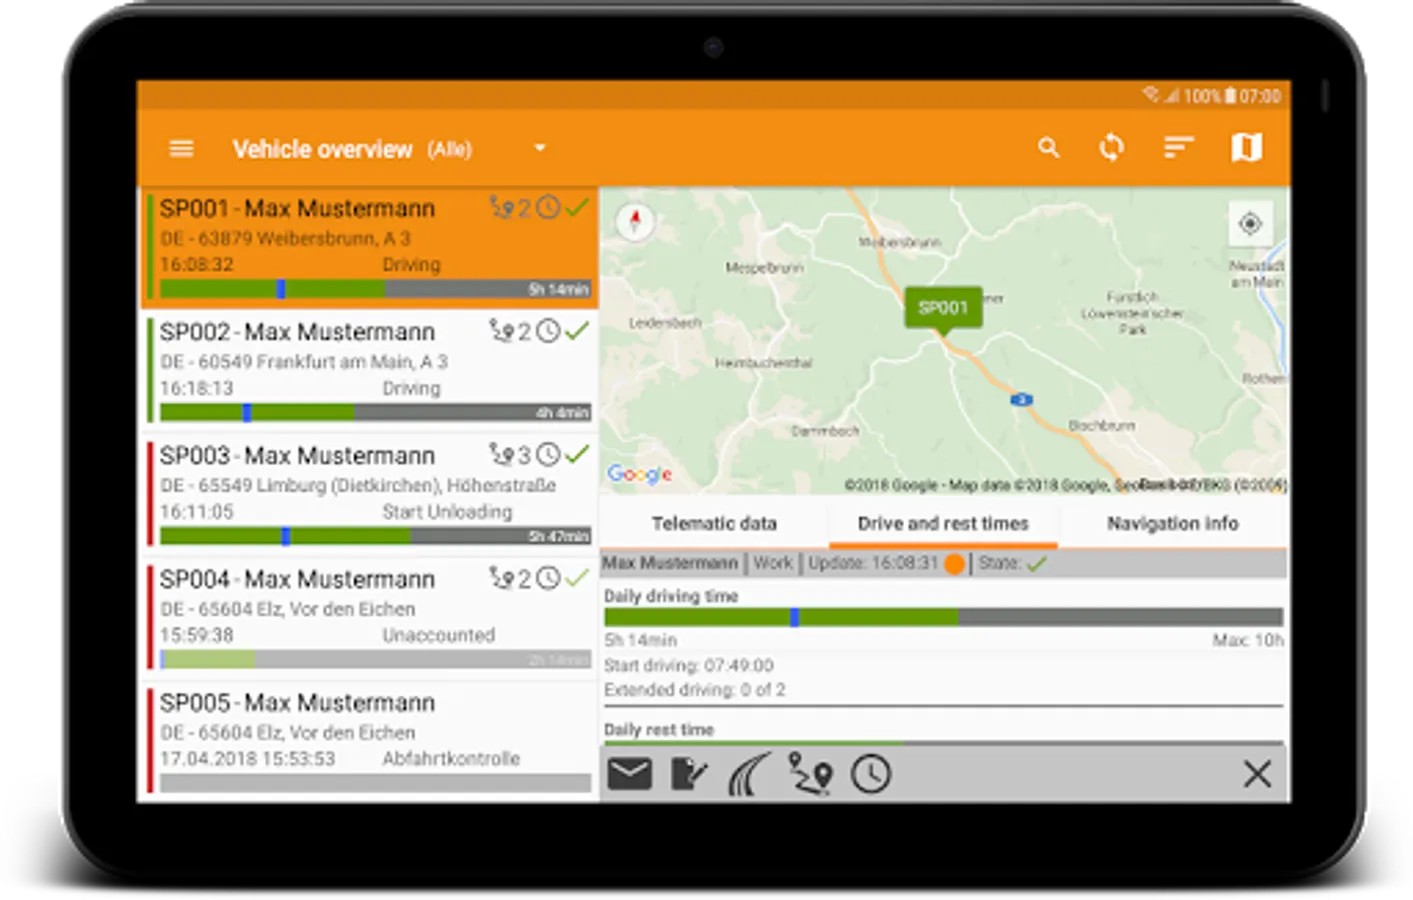Select SP005 - Max Mustermann vehicle

click(369, 741)
